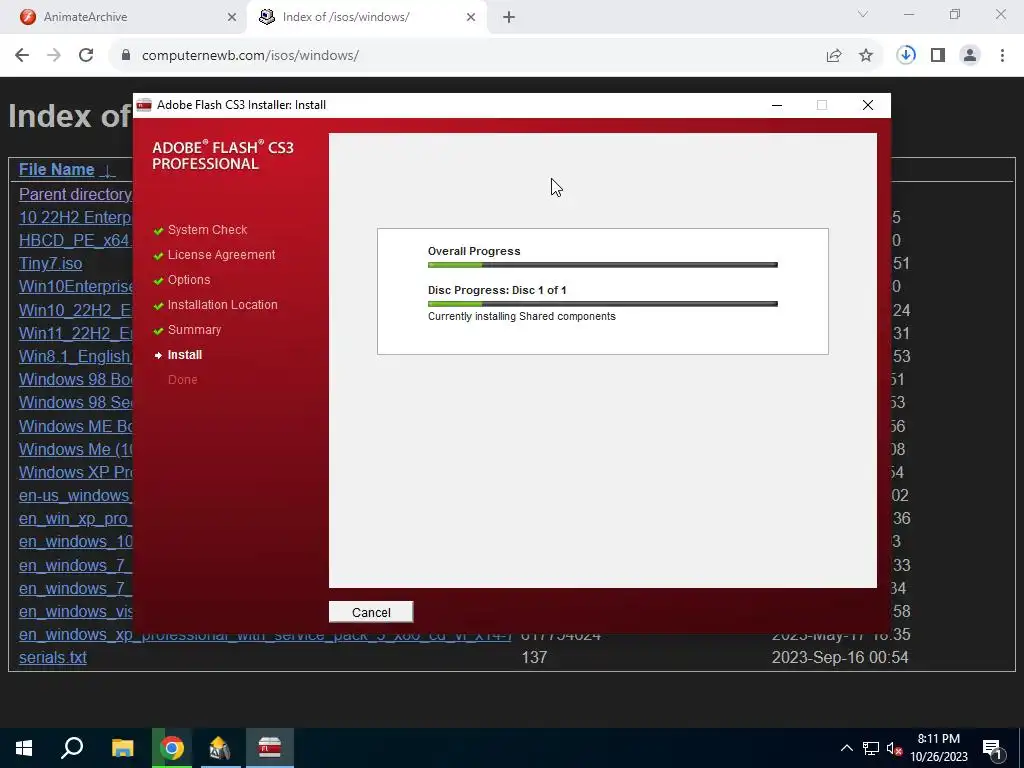Open Windows ME Boot link

coord(75,426)
